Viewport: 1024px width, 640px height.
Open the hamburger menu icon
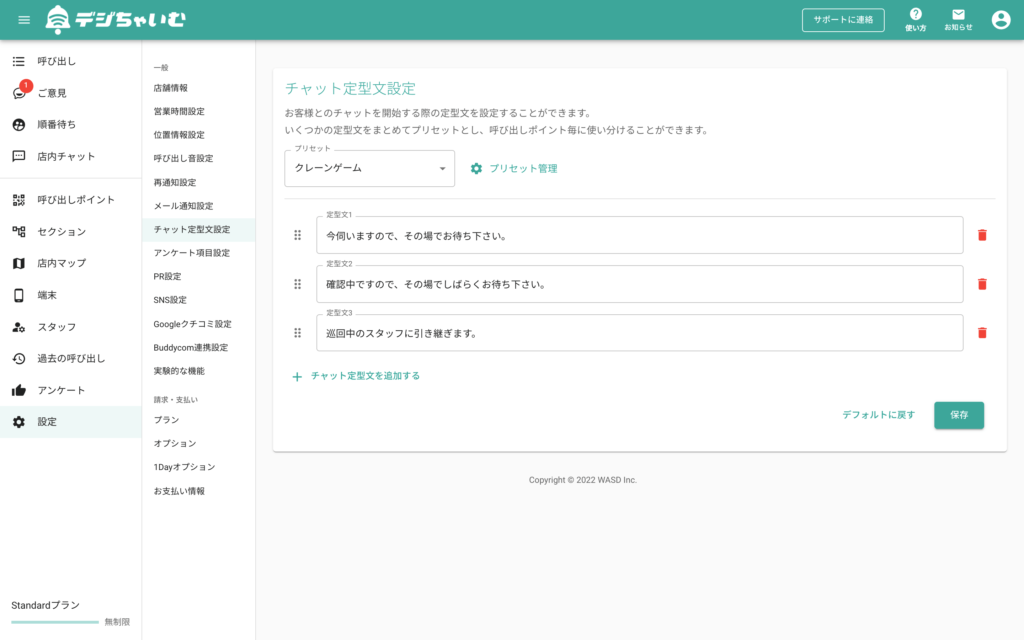(x=24, y=20)
